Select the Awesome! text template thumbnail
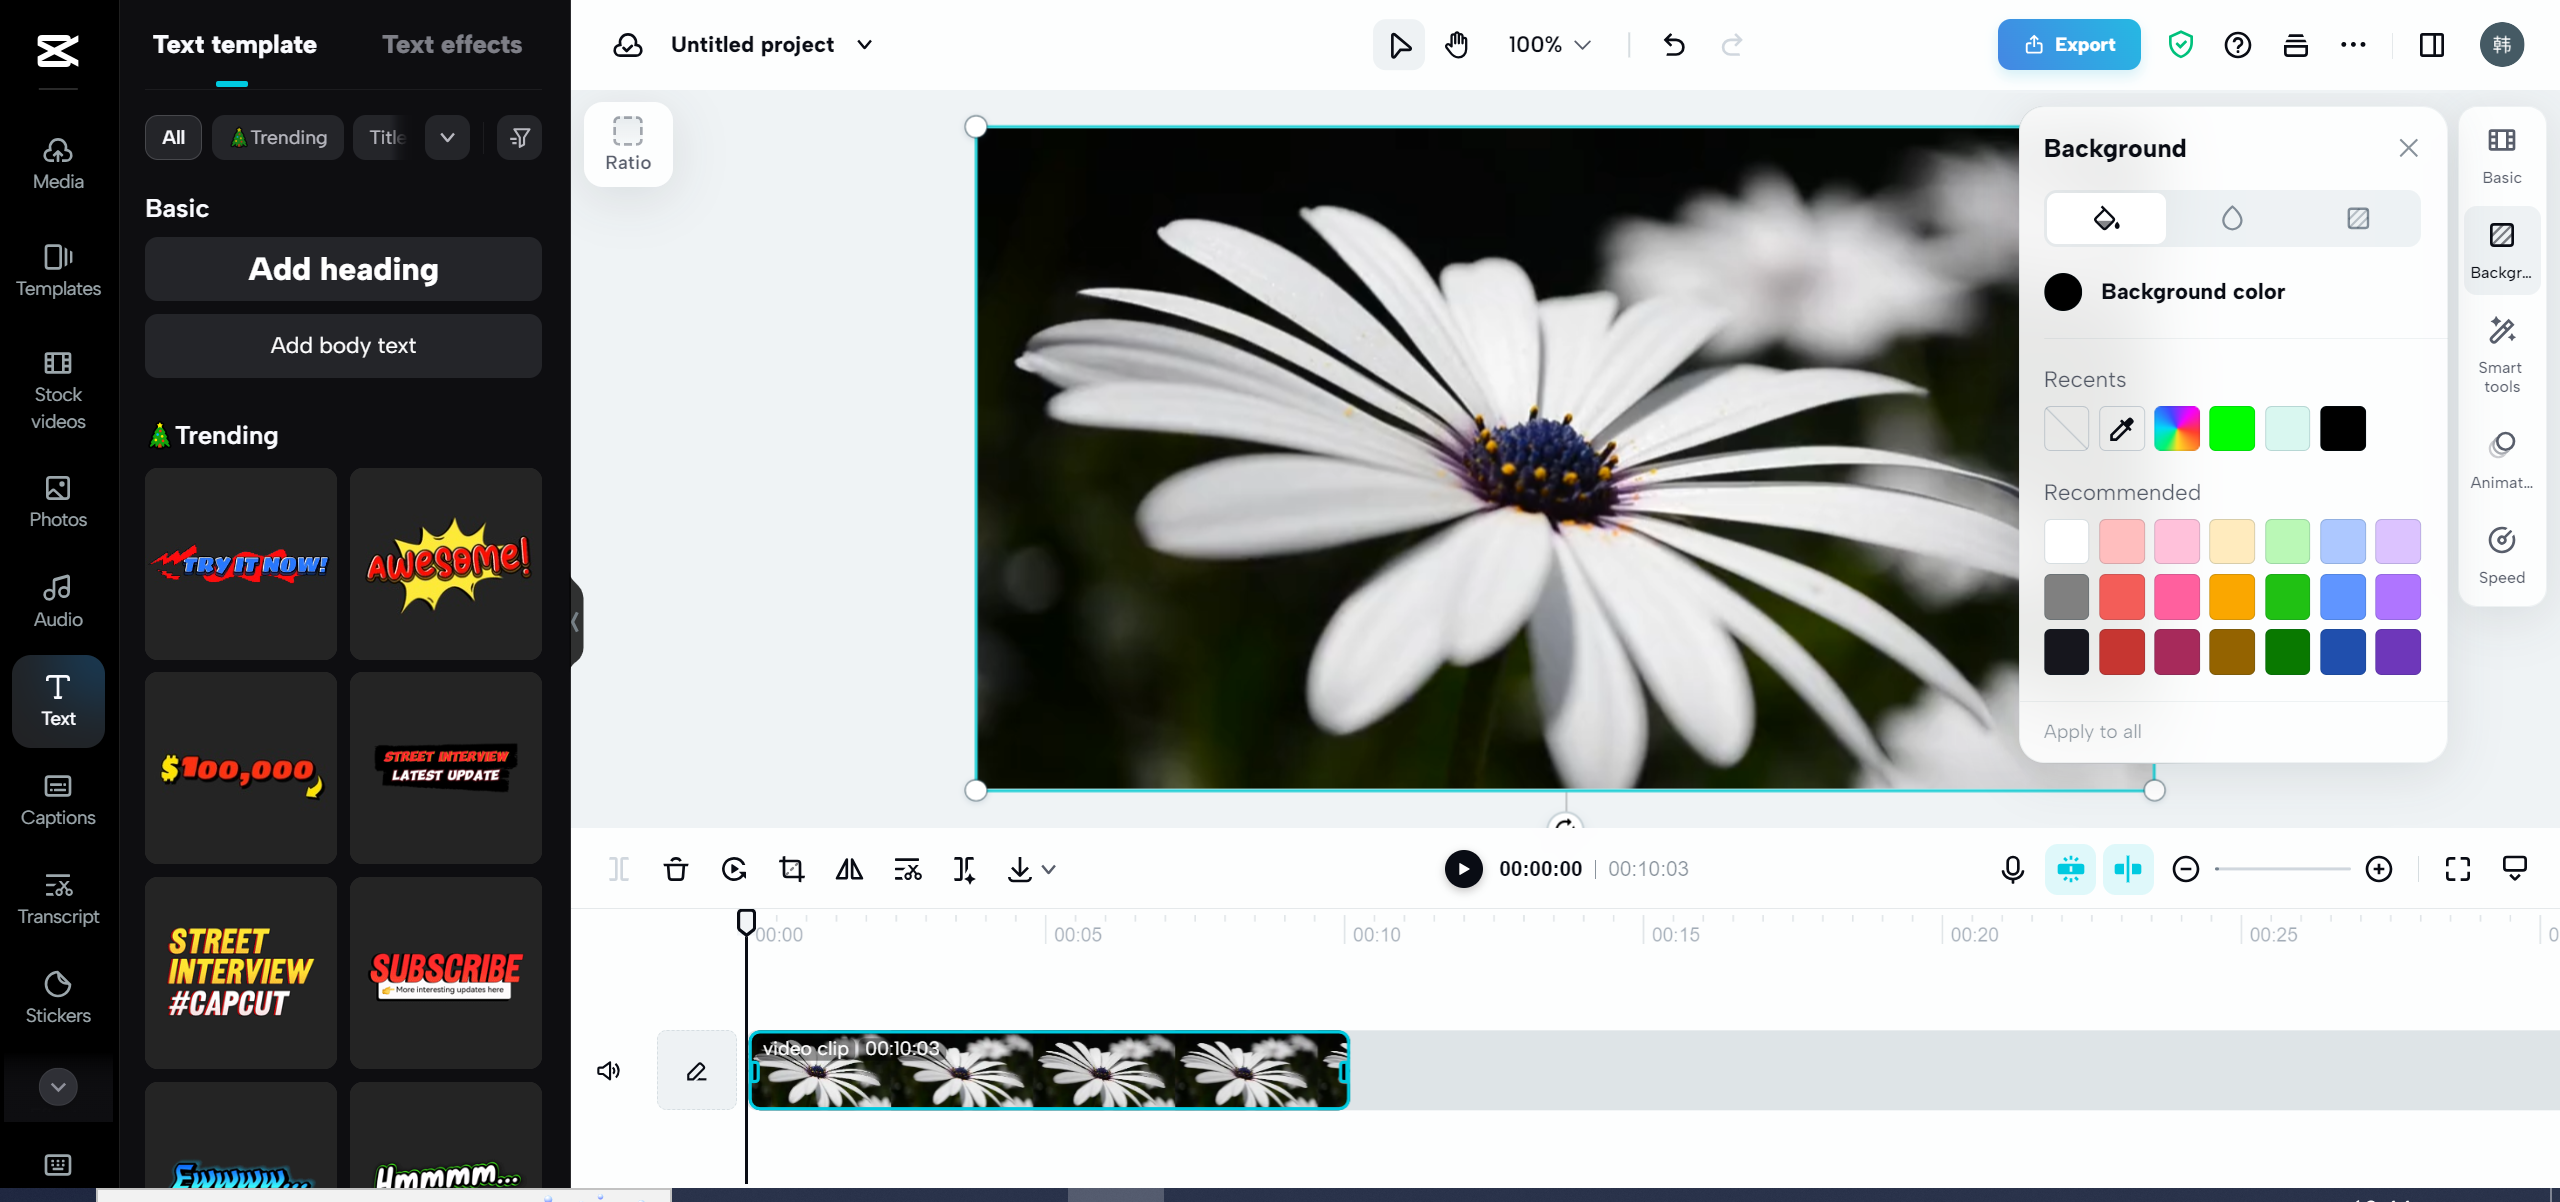This screenshot has height=1202, width=2560. (446, 565)
